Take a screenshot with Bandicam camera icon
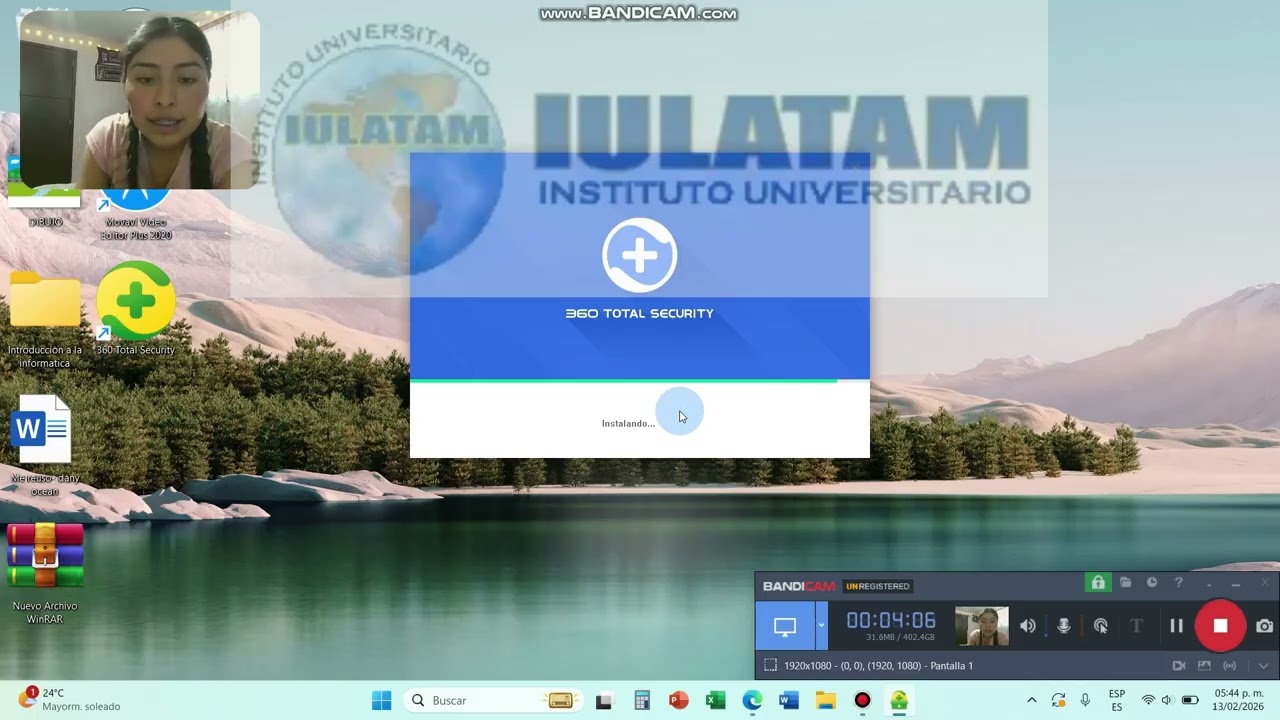Image resolution: width=1280 pixels, height=720 pixels. [x=1265, y=626]
